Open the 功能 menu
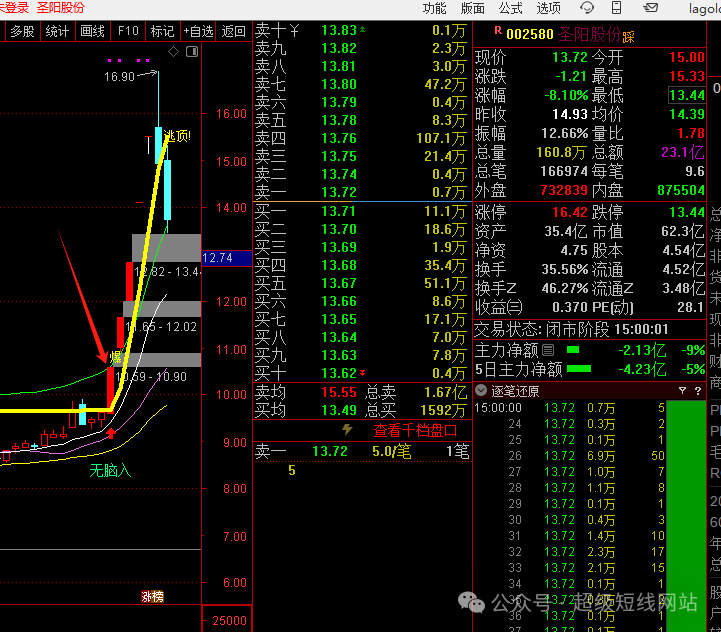Image resolution: width=721 pixels, height=632 pixels. click(x=435, y=8)
